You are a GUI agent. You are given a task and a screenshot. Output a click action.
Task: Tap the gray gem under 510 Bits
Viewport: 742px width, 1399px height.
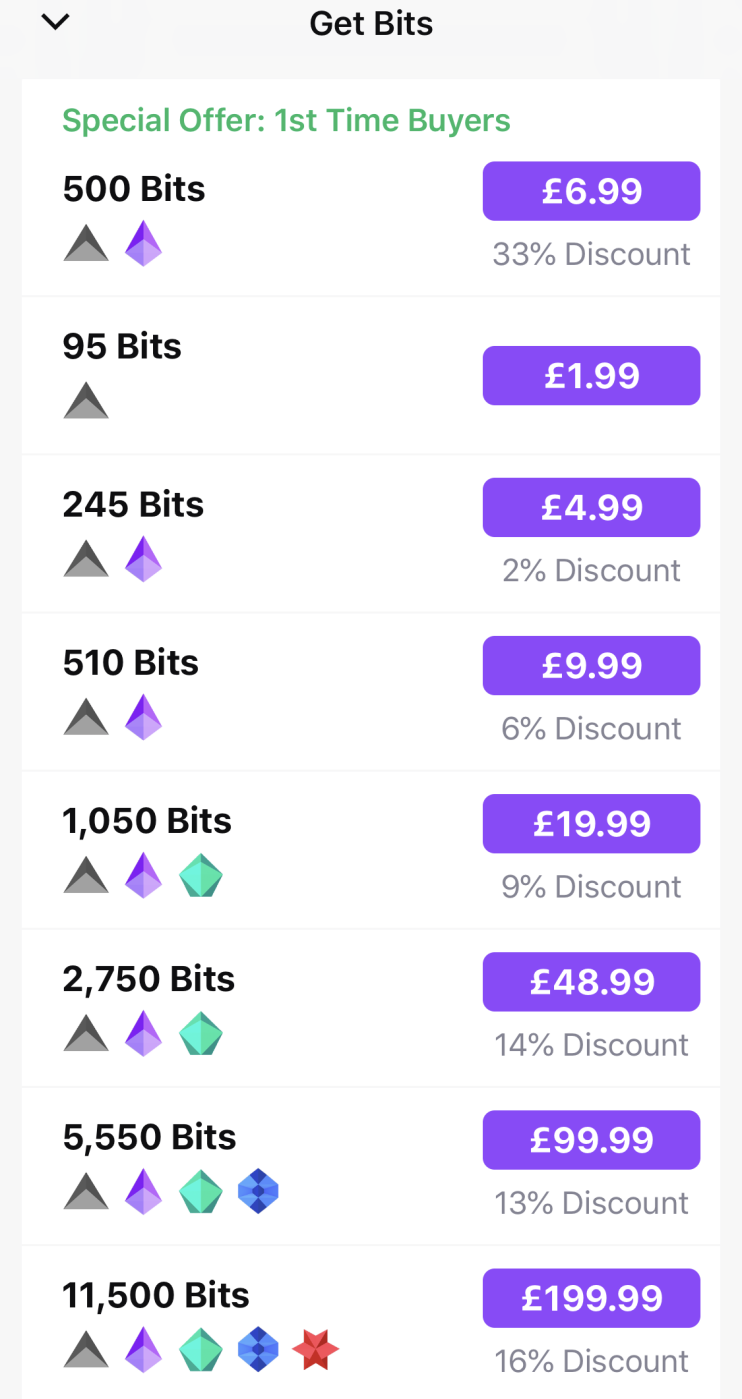pos(86,717)
